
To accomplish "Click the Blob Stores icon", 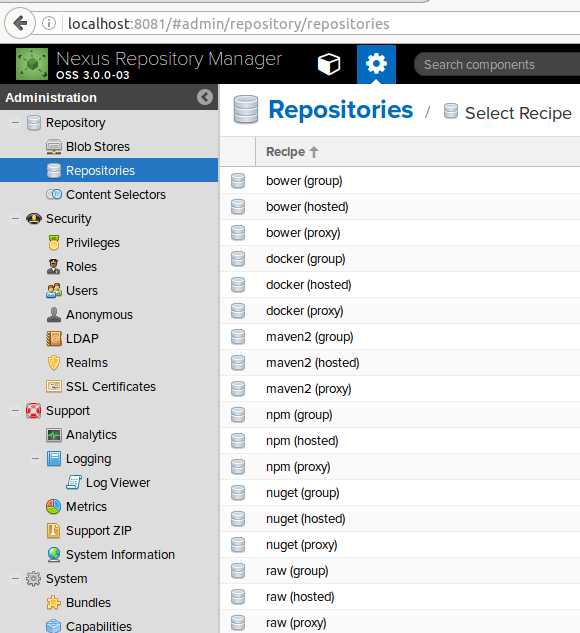I will [x=54, y=147].
